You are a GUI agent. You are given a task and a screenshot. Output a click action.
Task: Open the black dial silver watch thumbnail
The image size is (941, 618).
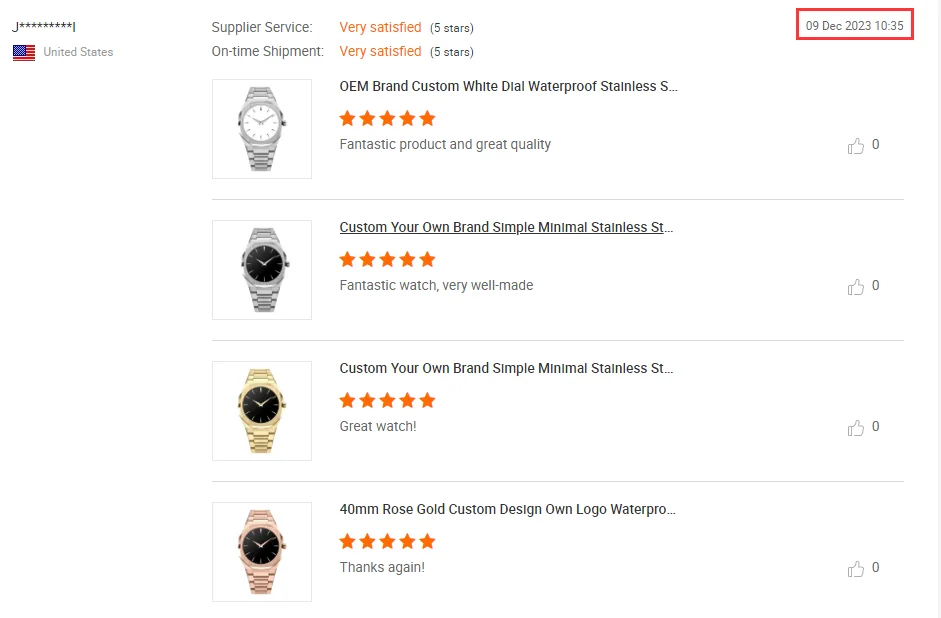pos(262,270)
